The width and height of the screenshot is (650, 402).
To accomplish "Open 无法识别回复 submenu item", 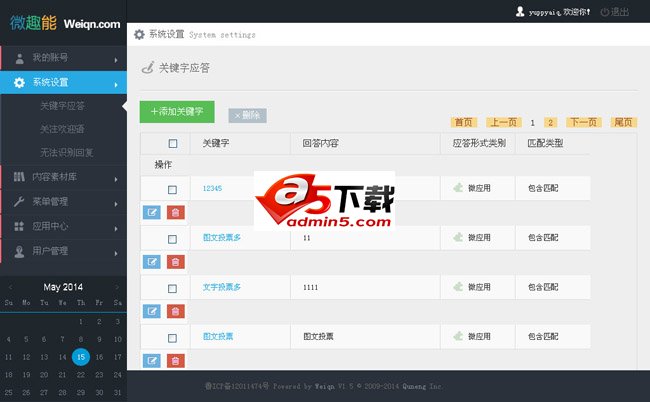I will (x=67, y=153).
